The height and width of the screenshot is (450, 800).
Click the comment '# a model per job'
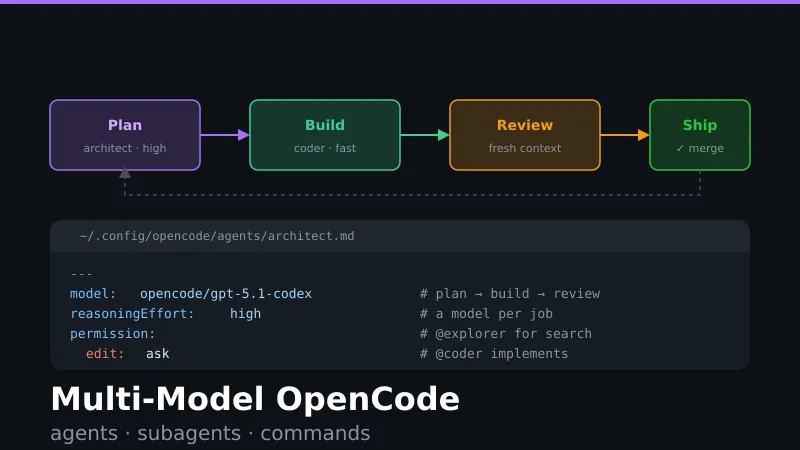pos(486,314)
